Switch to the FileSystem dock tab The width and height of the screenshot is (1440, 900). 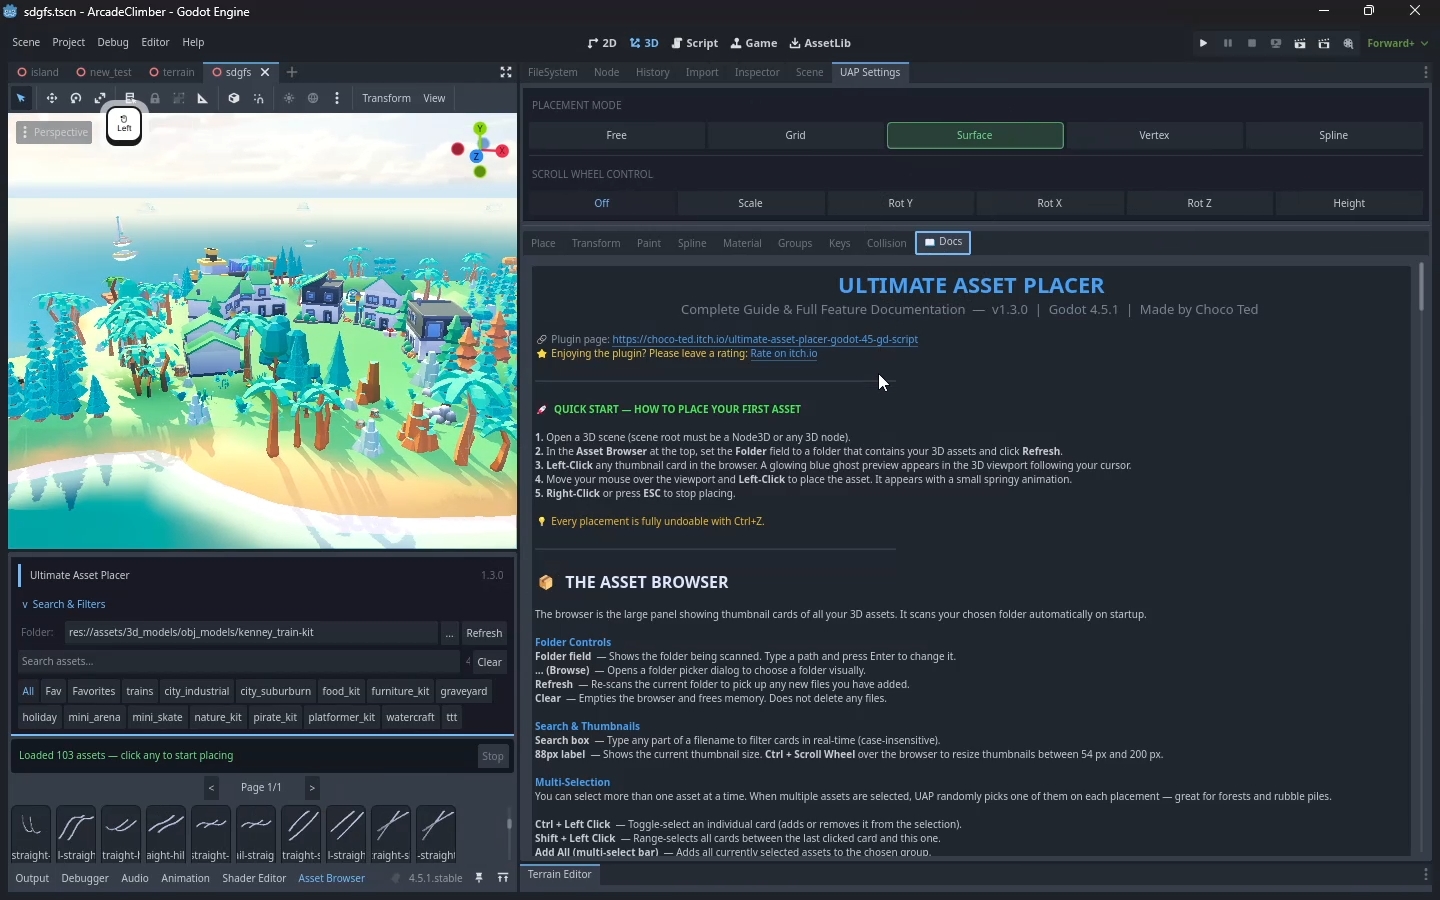coord(553,73)
